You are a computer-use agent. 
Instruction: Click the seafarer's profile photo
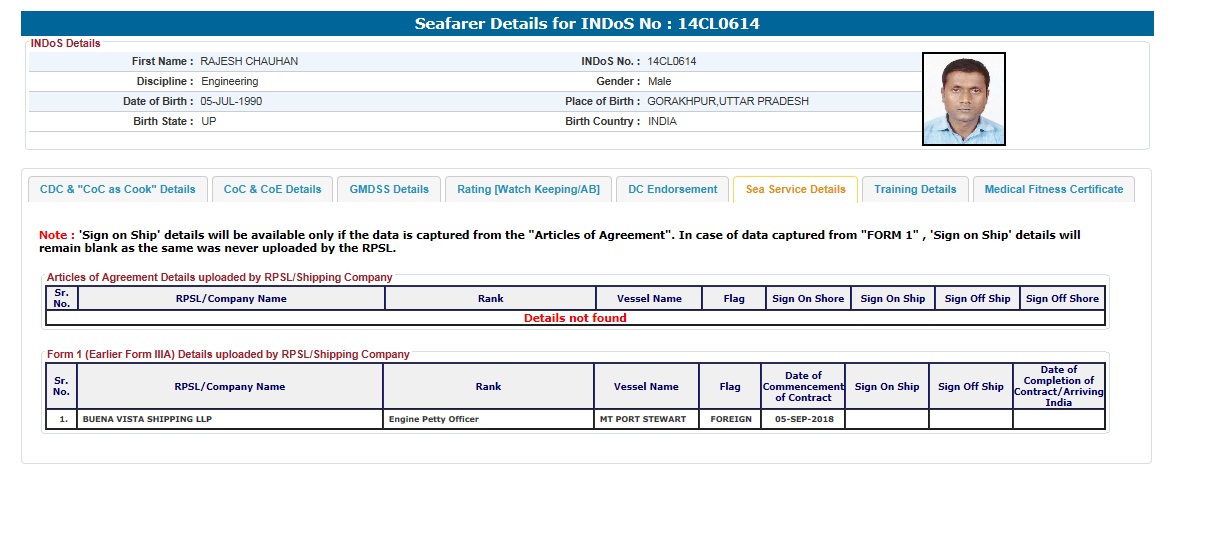coord(963,99)
